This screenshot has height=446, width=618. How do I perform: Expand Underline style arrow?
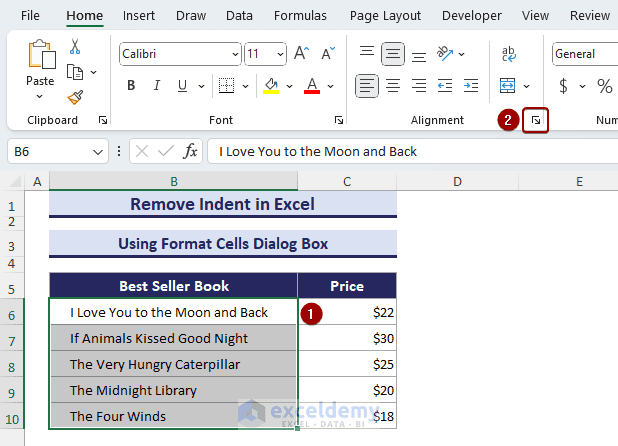201,86
